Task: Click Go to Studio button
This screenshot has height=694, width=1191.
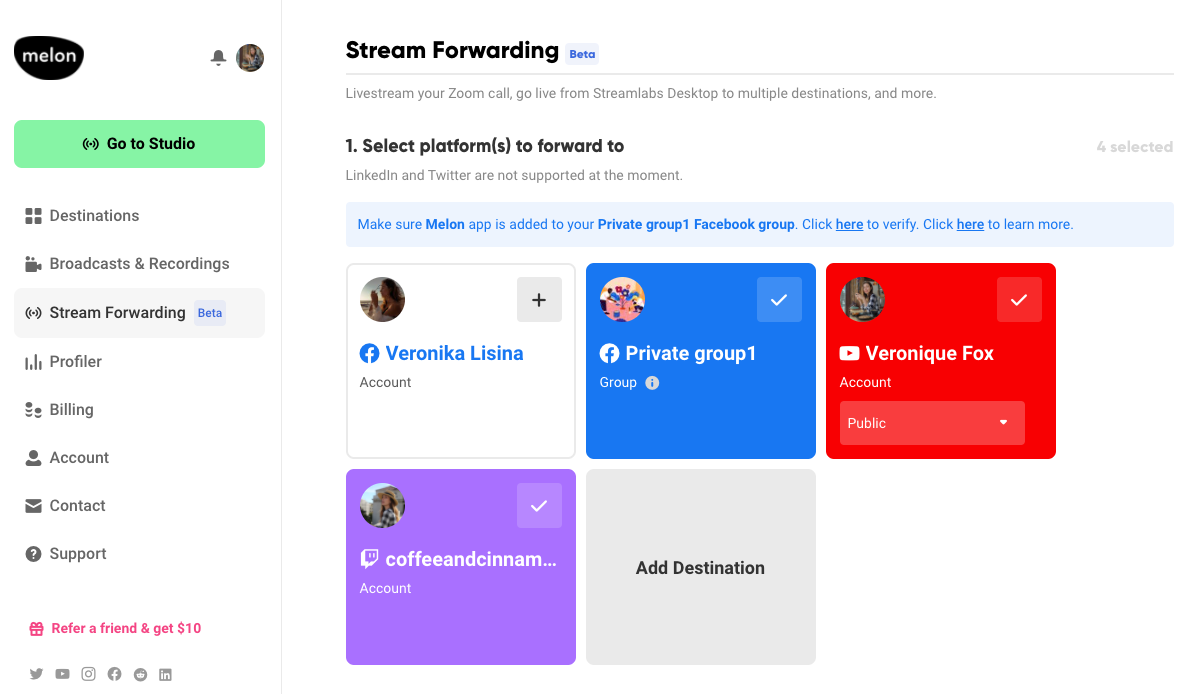Action: (x=139, y=144)
